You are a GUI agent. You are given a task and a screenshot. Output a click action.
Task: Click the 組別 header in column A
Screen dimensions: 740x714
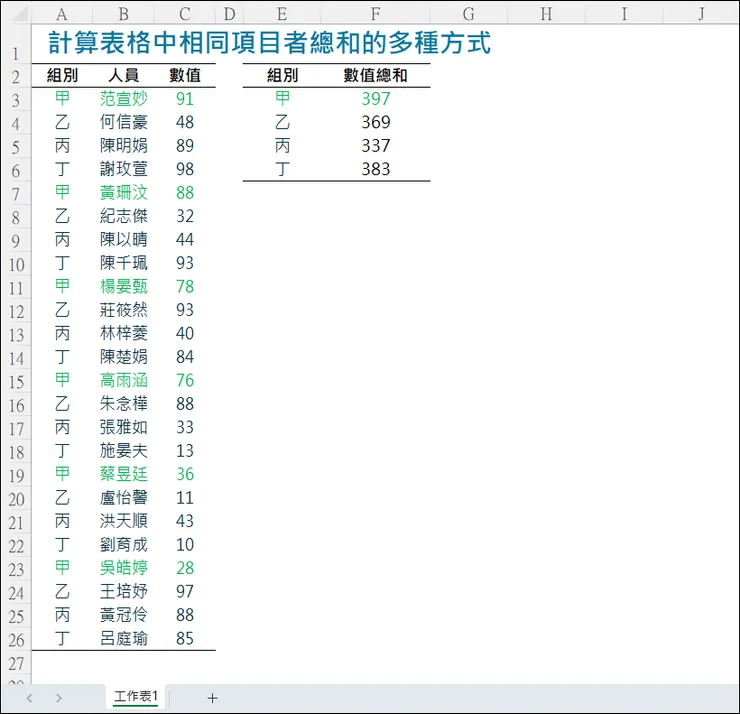tap(62, 76)
